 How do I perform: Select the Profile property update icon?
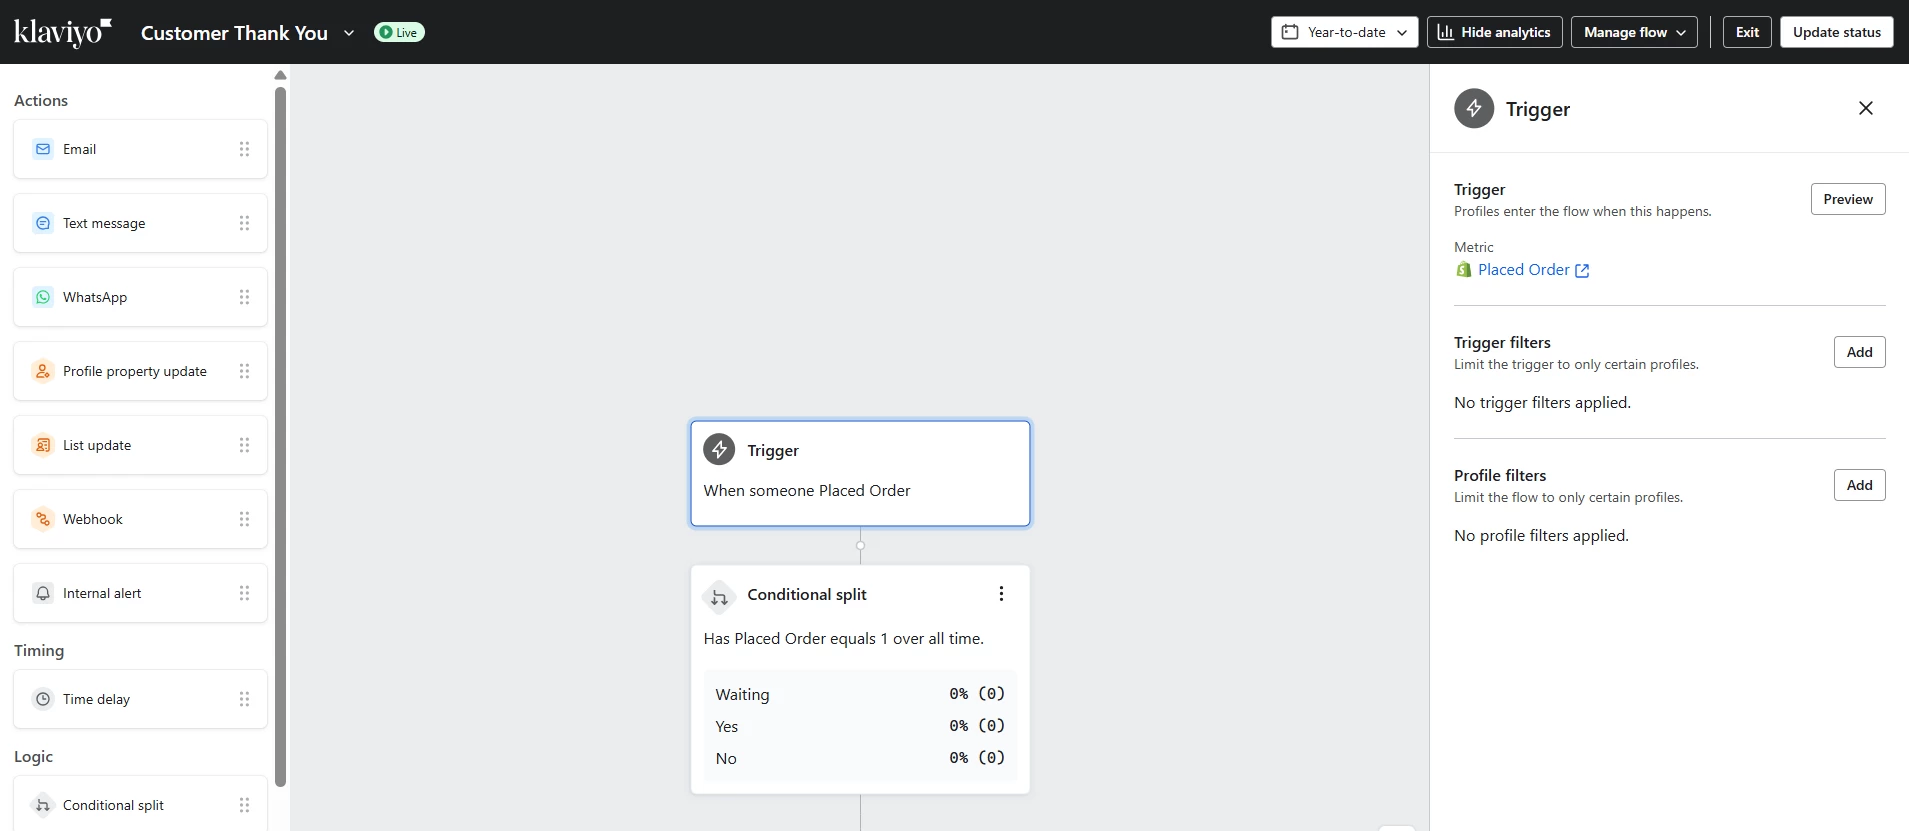(43, 371)
